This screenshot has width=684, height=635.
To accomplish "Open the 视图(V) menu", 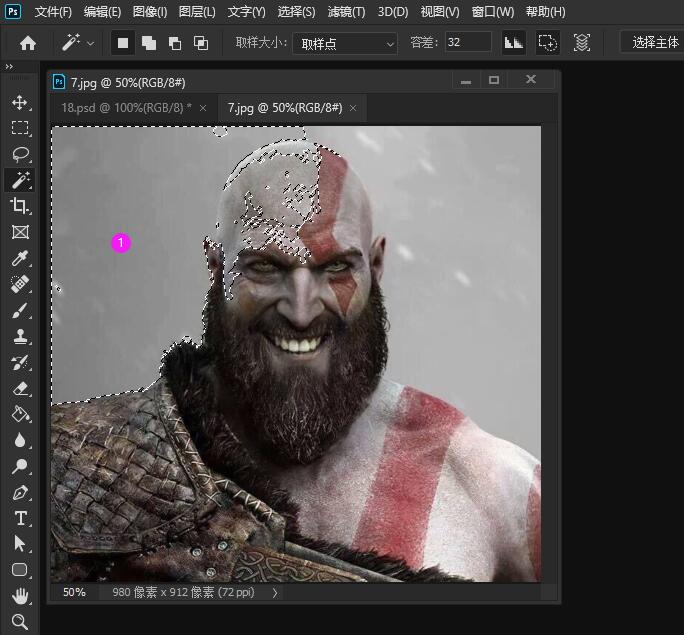I will tap(440, 12).
